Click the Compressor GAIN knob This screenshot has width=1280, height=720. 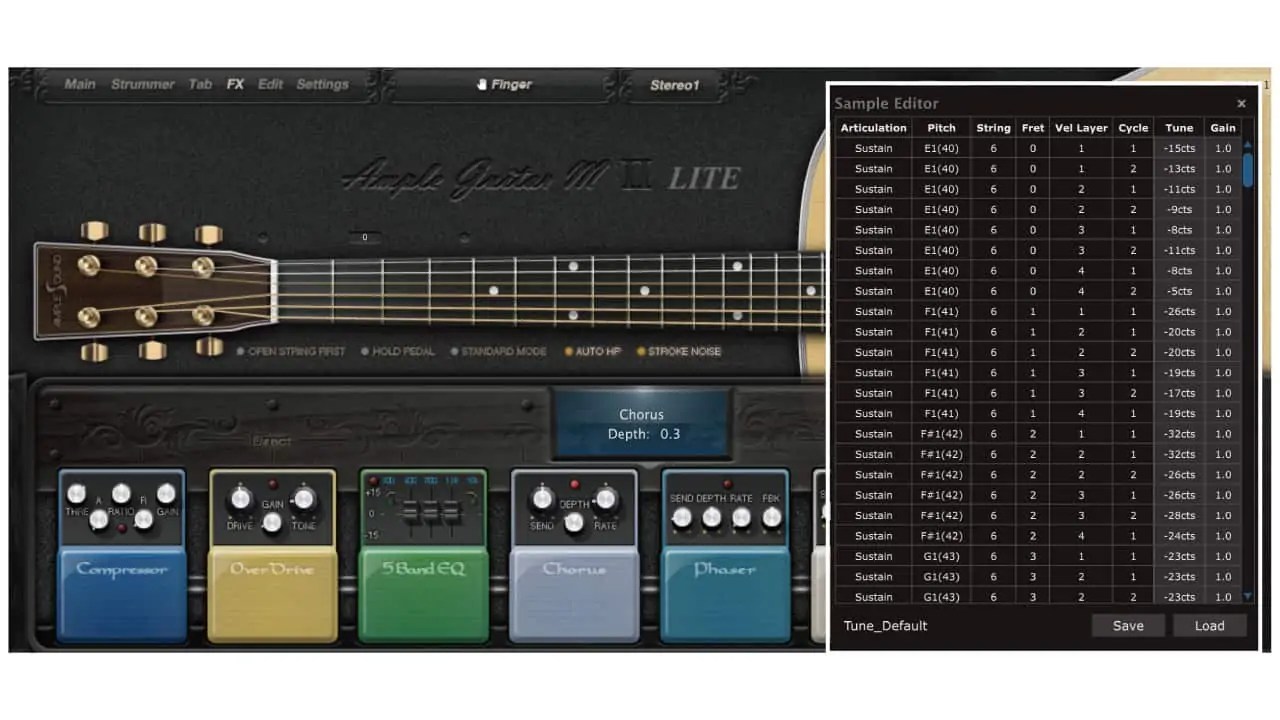coord(166,493)
